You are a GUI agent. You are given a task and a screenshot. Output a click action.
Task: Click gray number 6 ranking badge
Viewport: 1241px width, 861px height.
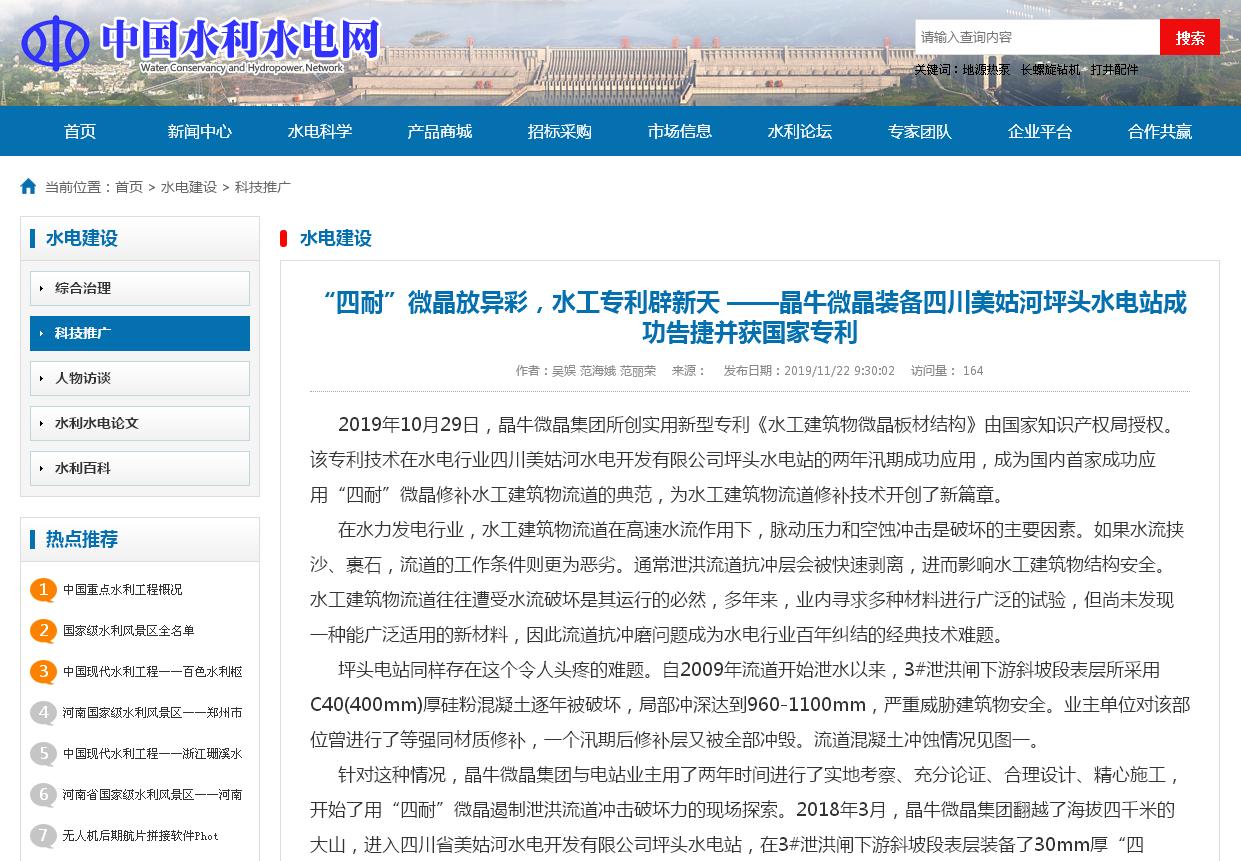point(43,795)
